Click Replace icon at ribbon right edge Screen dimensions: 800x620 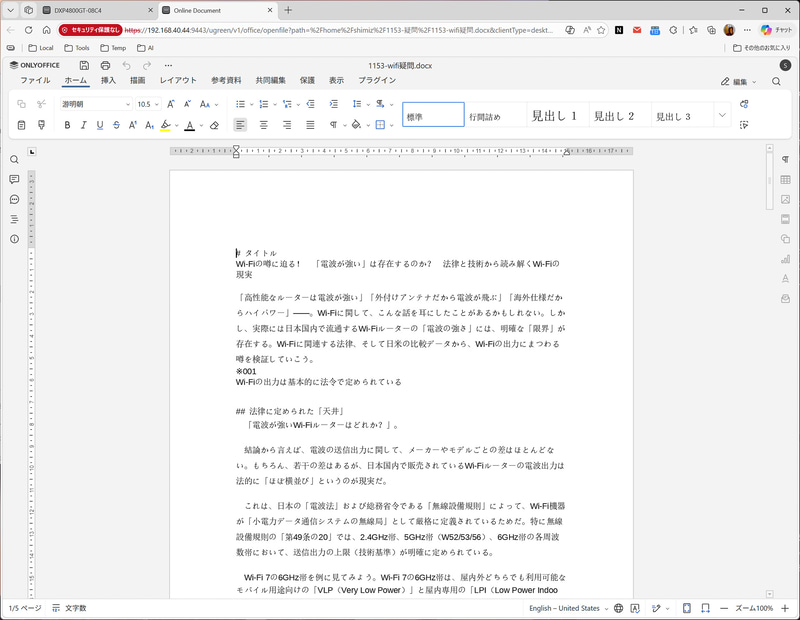point(744,104)
